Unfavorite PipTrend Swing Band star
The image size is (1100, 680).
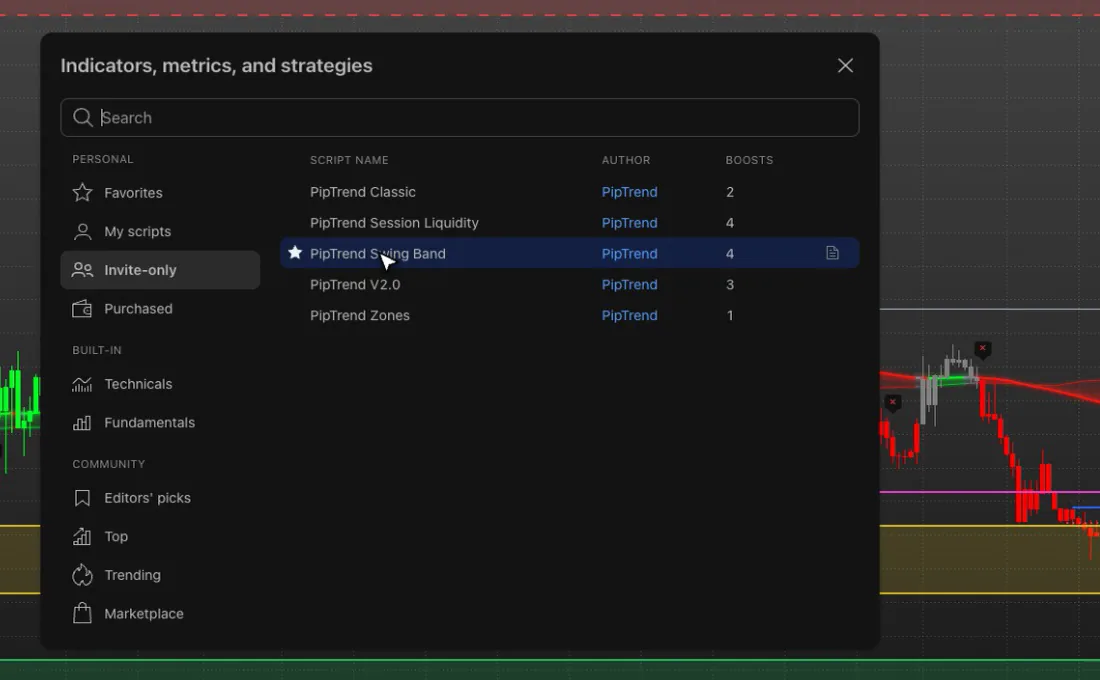point(295,253)
